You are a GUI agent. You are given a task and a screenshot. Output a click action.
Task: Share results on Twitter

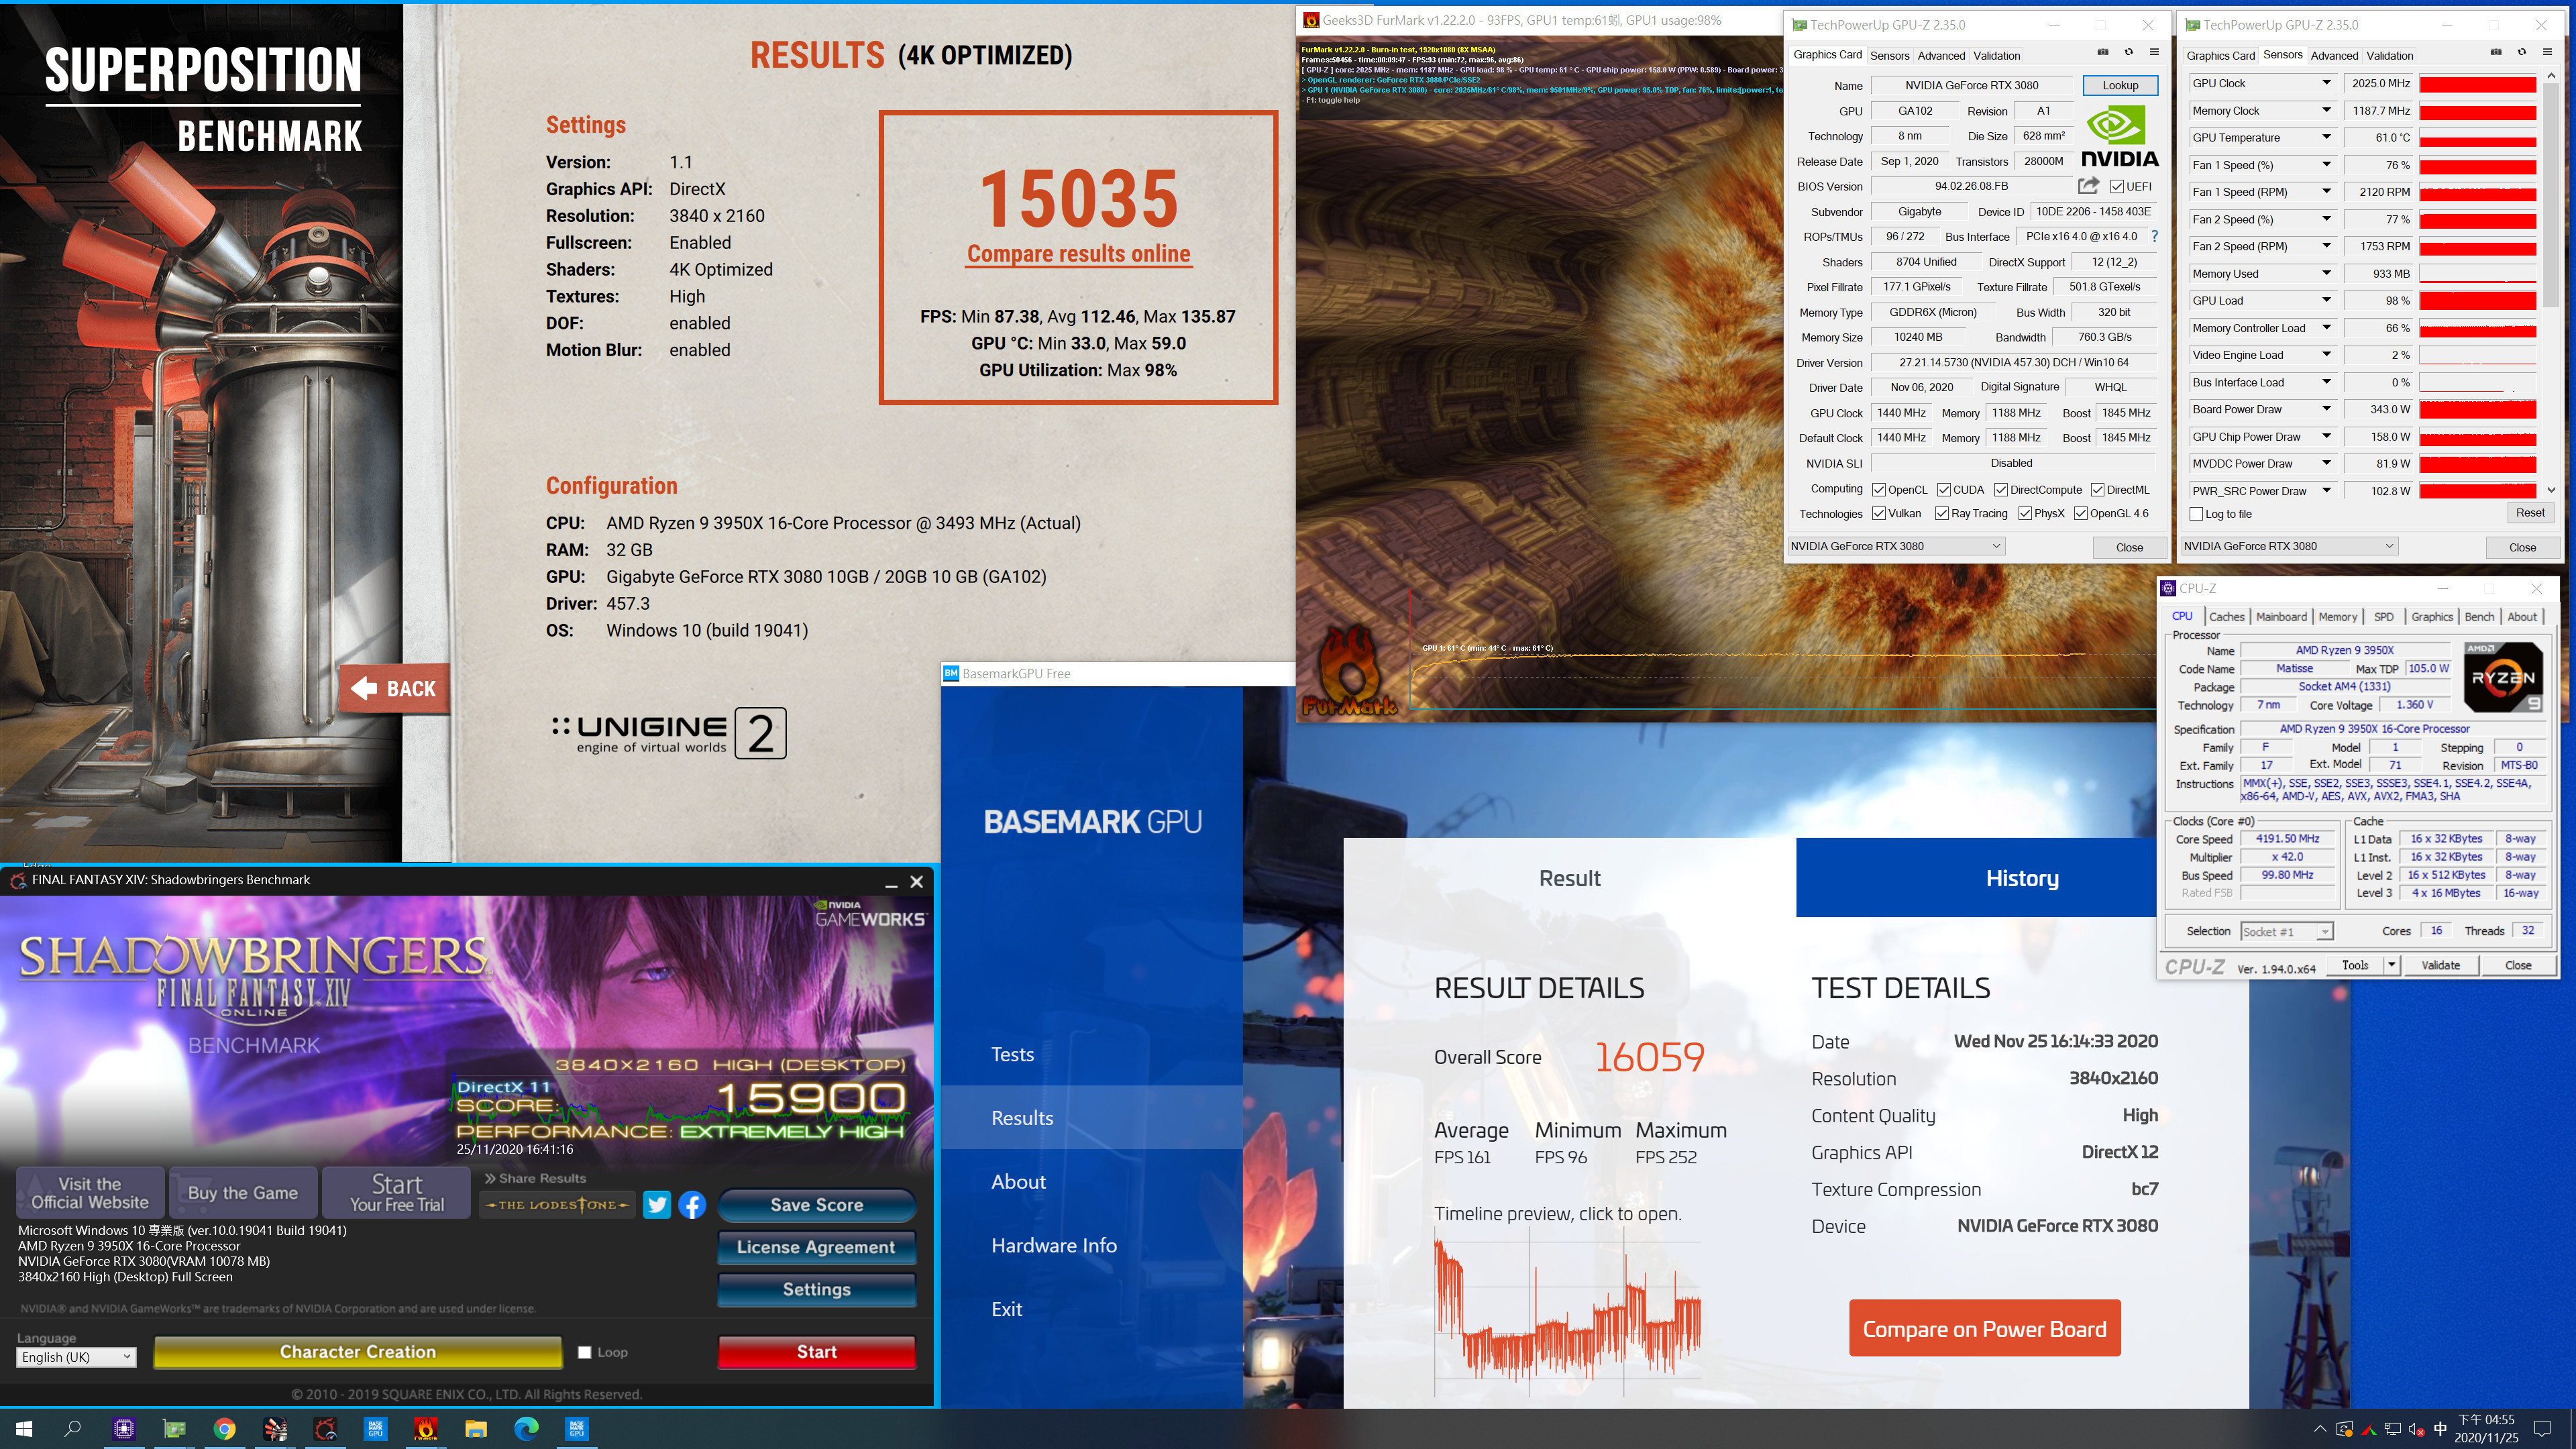pyautogui.click(x=657, y=1205)
